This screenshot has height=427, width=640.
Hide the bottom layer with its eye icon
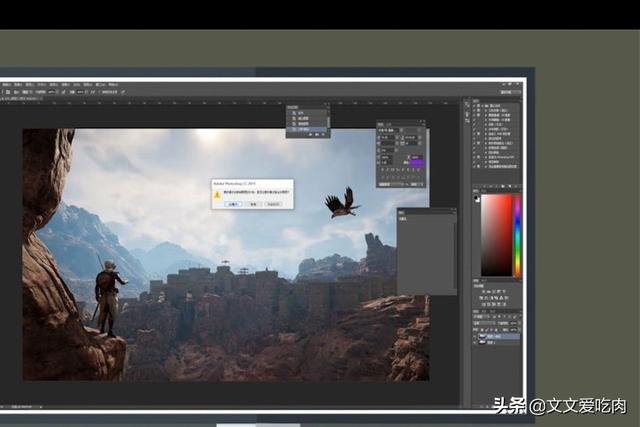pyautogui.click(x=474, y=342)
